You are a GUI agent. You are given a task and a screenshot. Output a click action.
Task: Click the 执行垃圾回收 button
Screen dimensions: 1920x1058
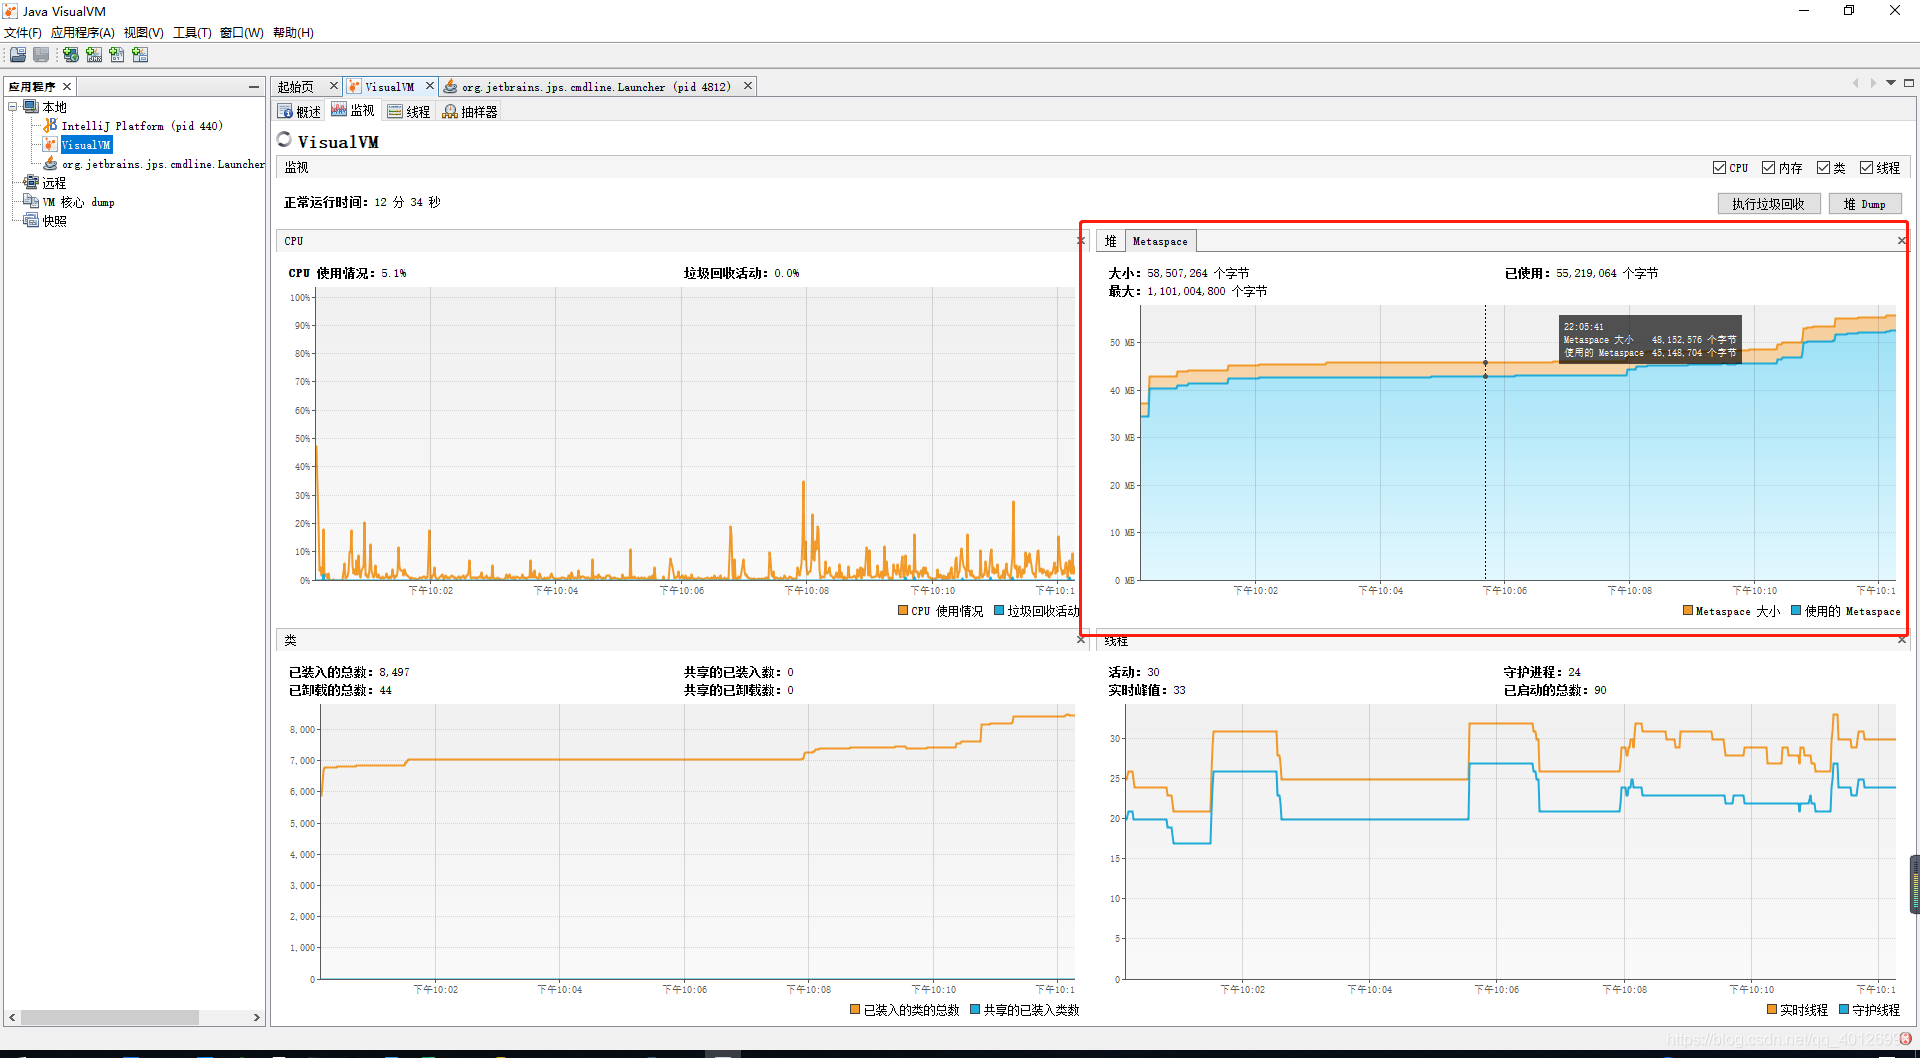1768,204
